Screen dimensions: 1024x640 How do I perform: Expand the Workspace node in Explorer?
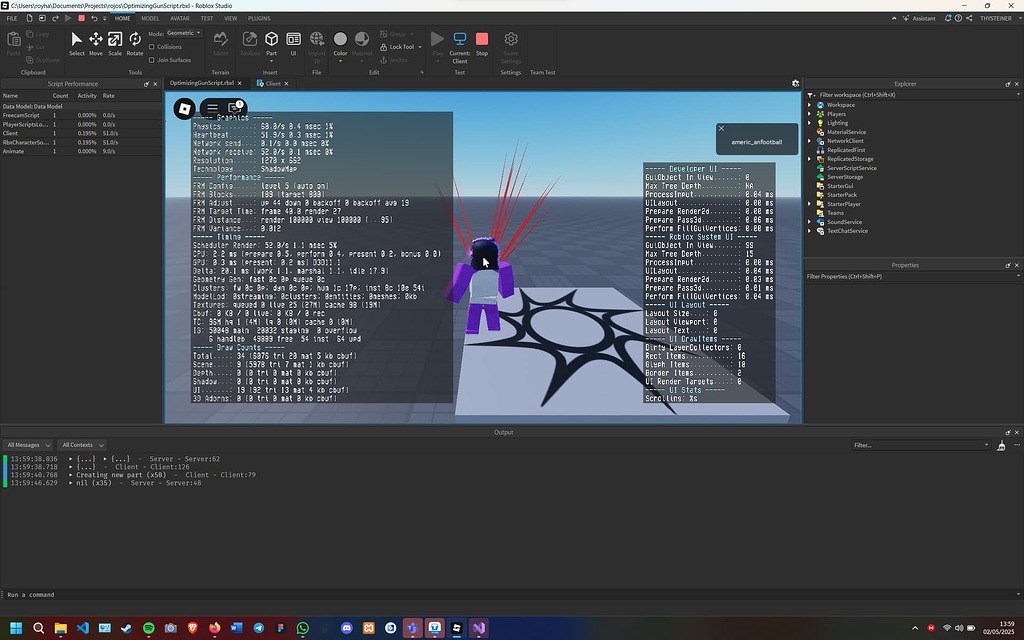[810, 105]
